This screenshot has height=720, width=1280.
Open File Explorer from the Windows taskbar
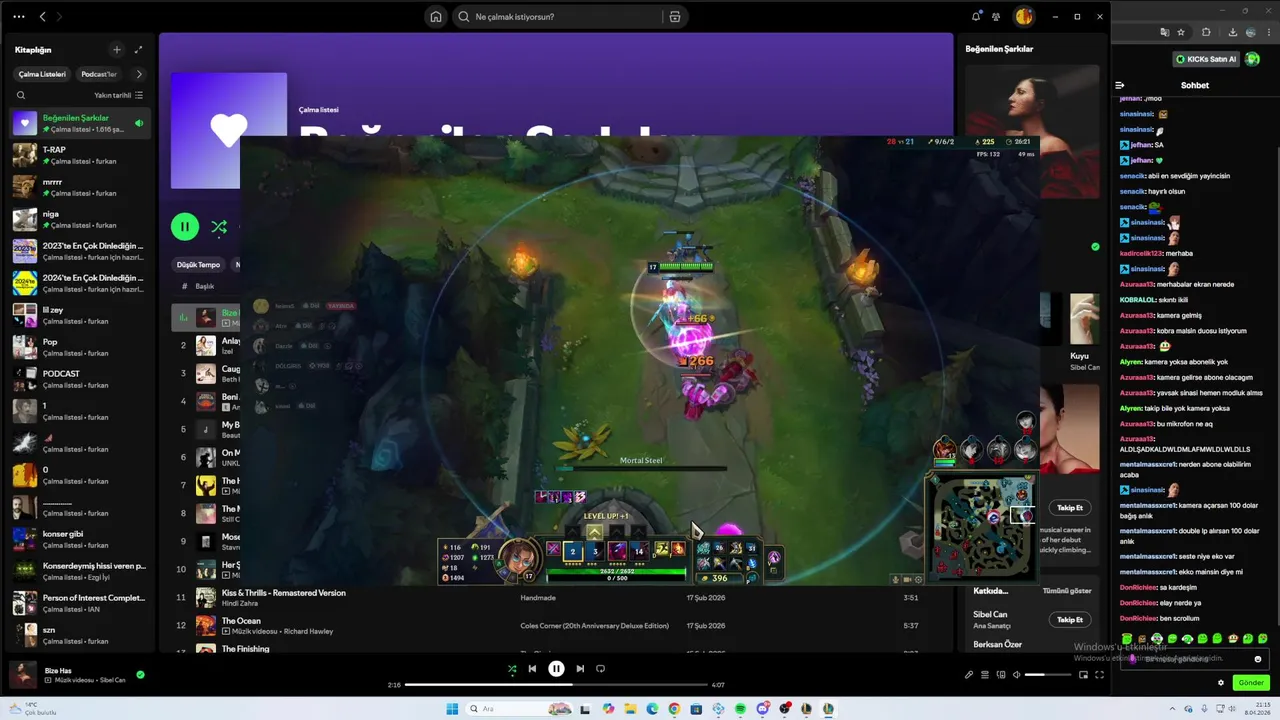click(x=630, y=709)
